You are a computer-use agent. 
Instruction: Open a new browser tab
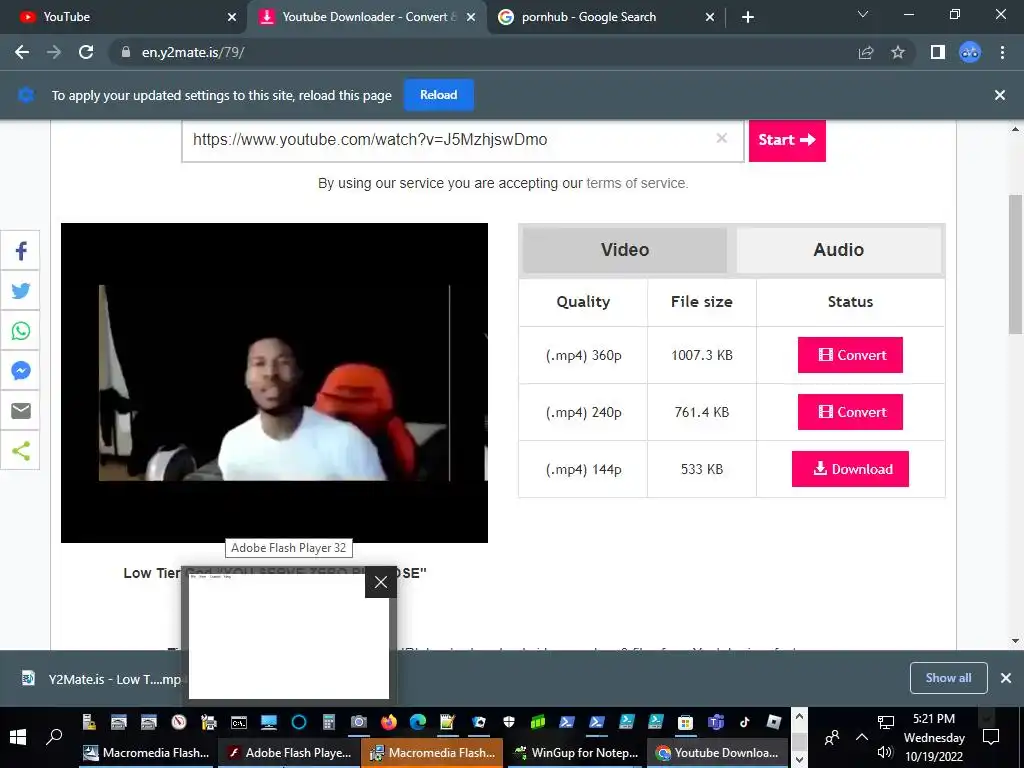tap(748, 17)
